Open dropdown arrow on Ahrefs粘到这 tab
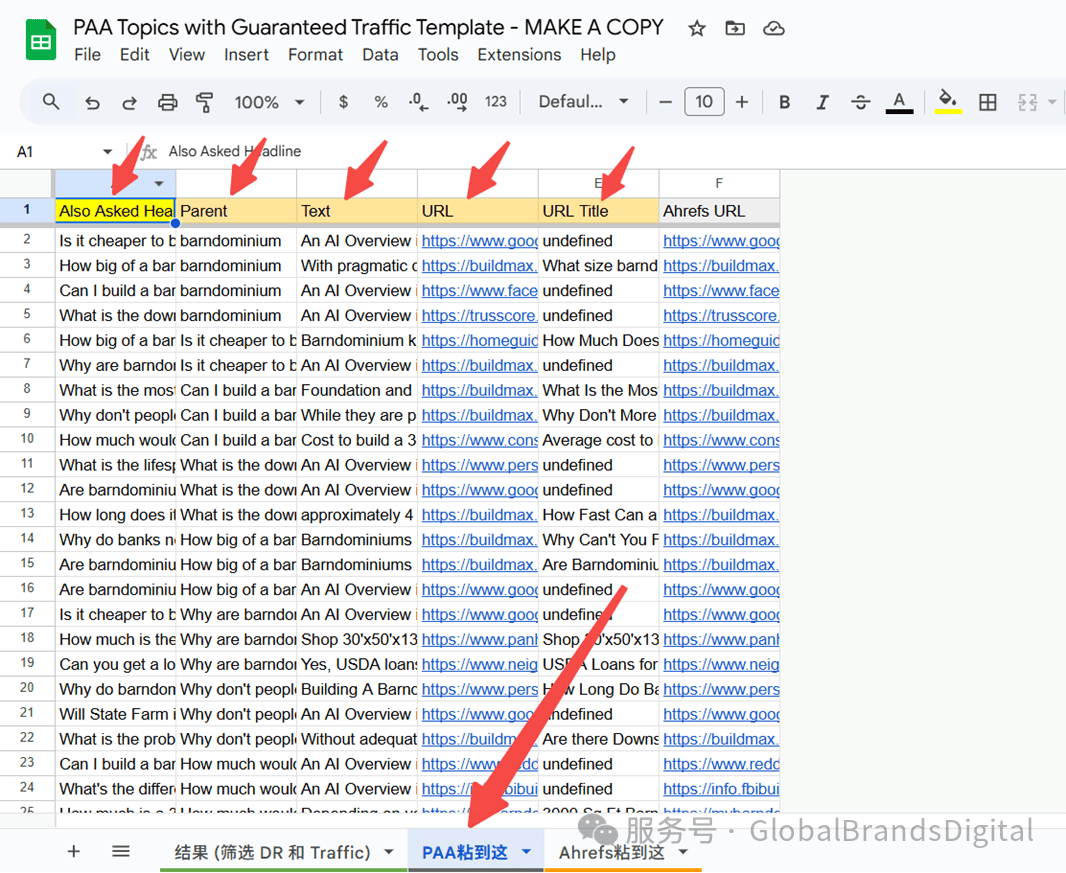The image size is (1066, 873). pyautogui.click(x=683, y=852)
